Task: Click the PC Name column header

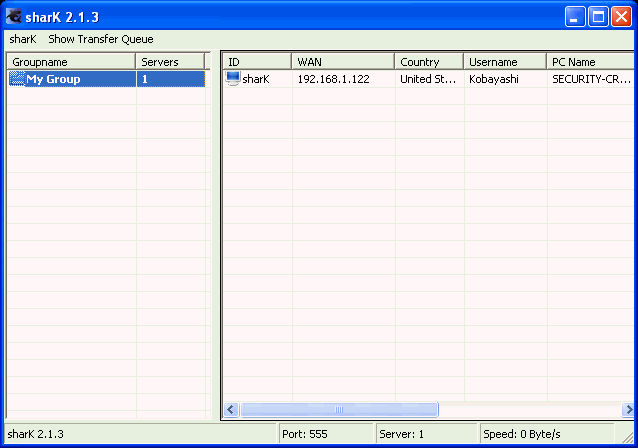Action: click(x=590, y=62)
